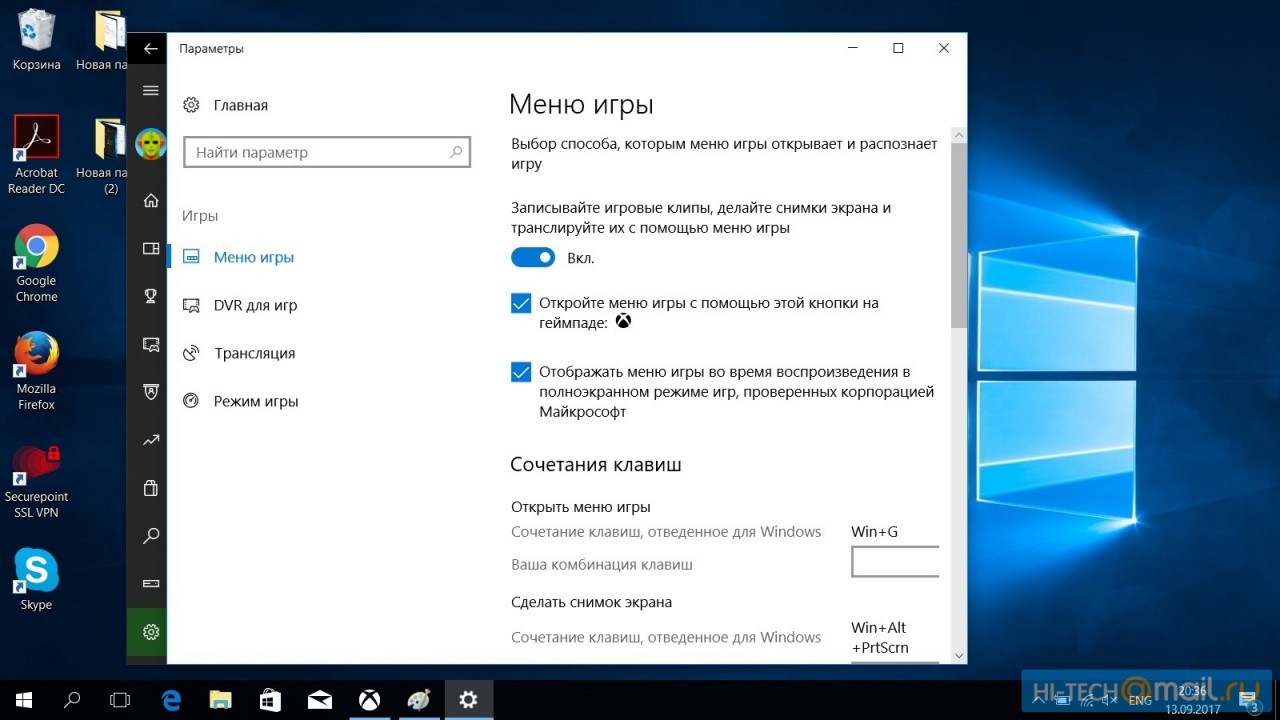Click the Сочетания клавиш heading
Screen dimensions: 1280x720
click(596, 465)
